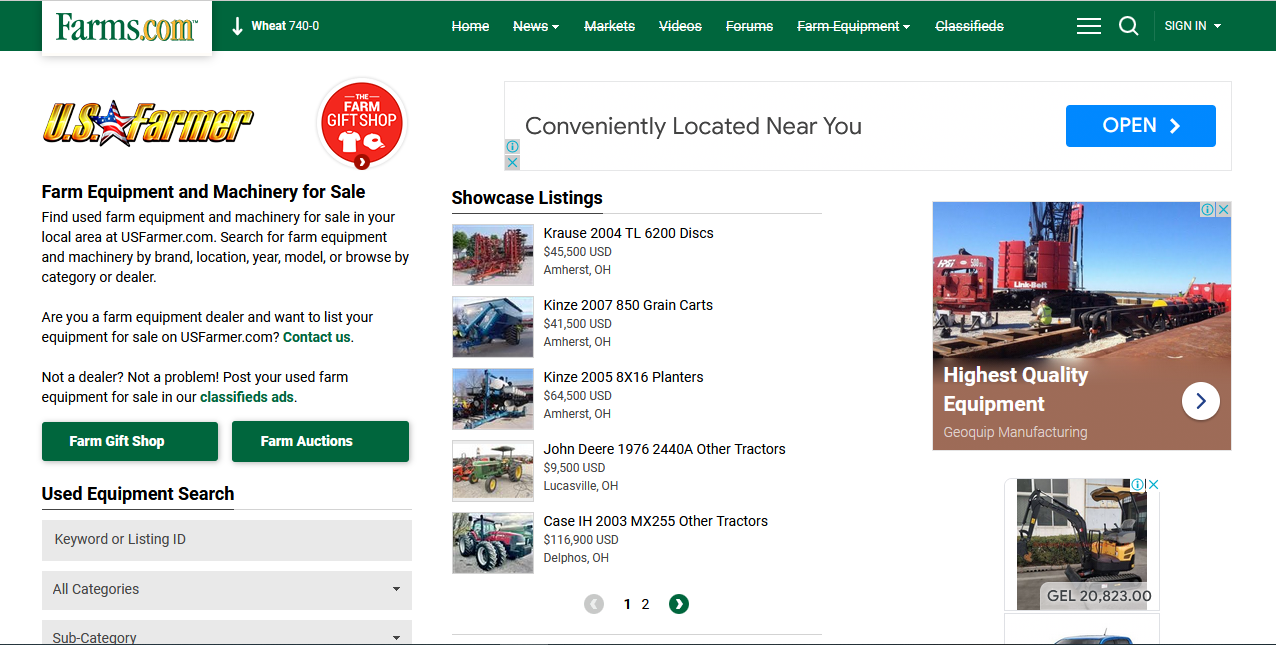Click the Farm Auctions button
The height and width of the screenshot is (645, 1276).
coord(320,441)
